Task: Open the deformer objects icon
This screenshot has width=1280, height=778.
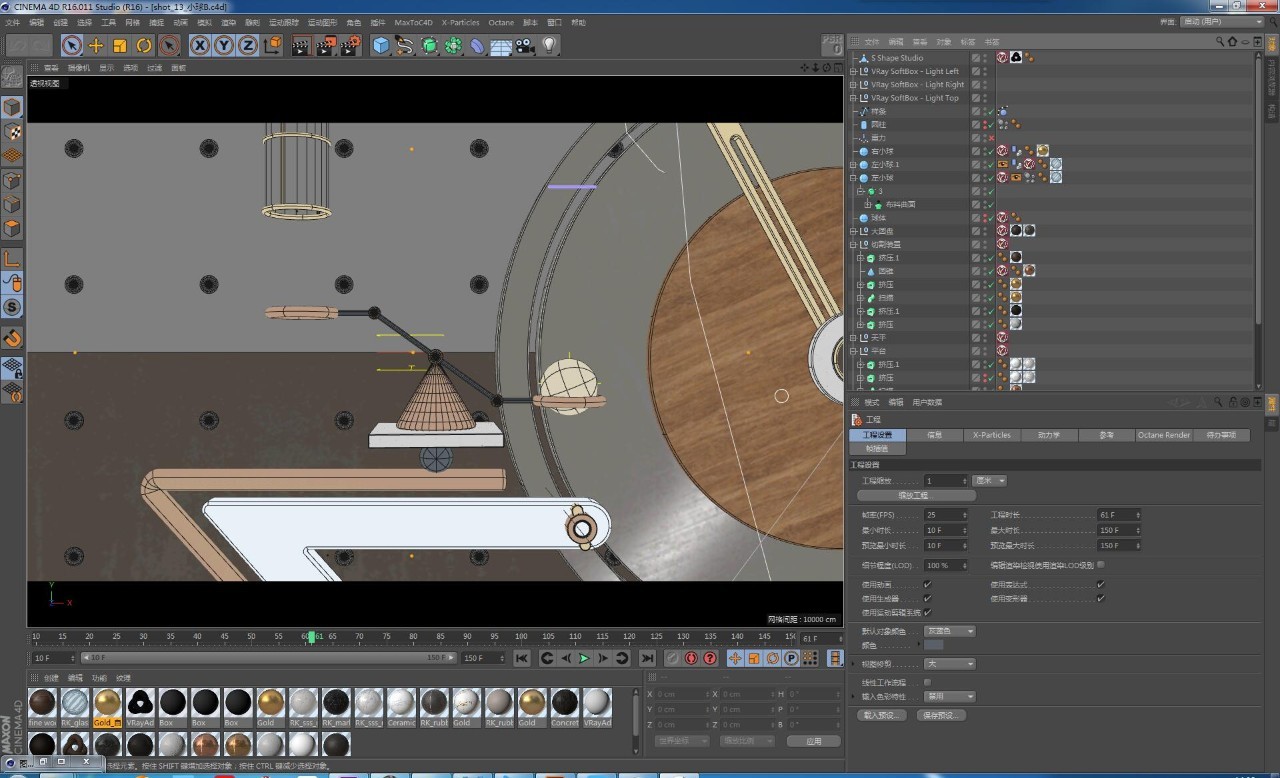Action: [477, 45]
